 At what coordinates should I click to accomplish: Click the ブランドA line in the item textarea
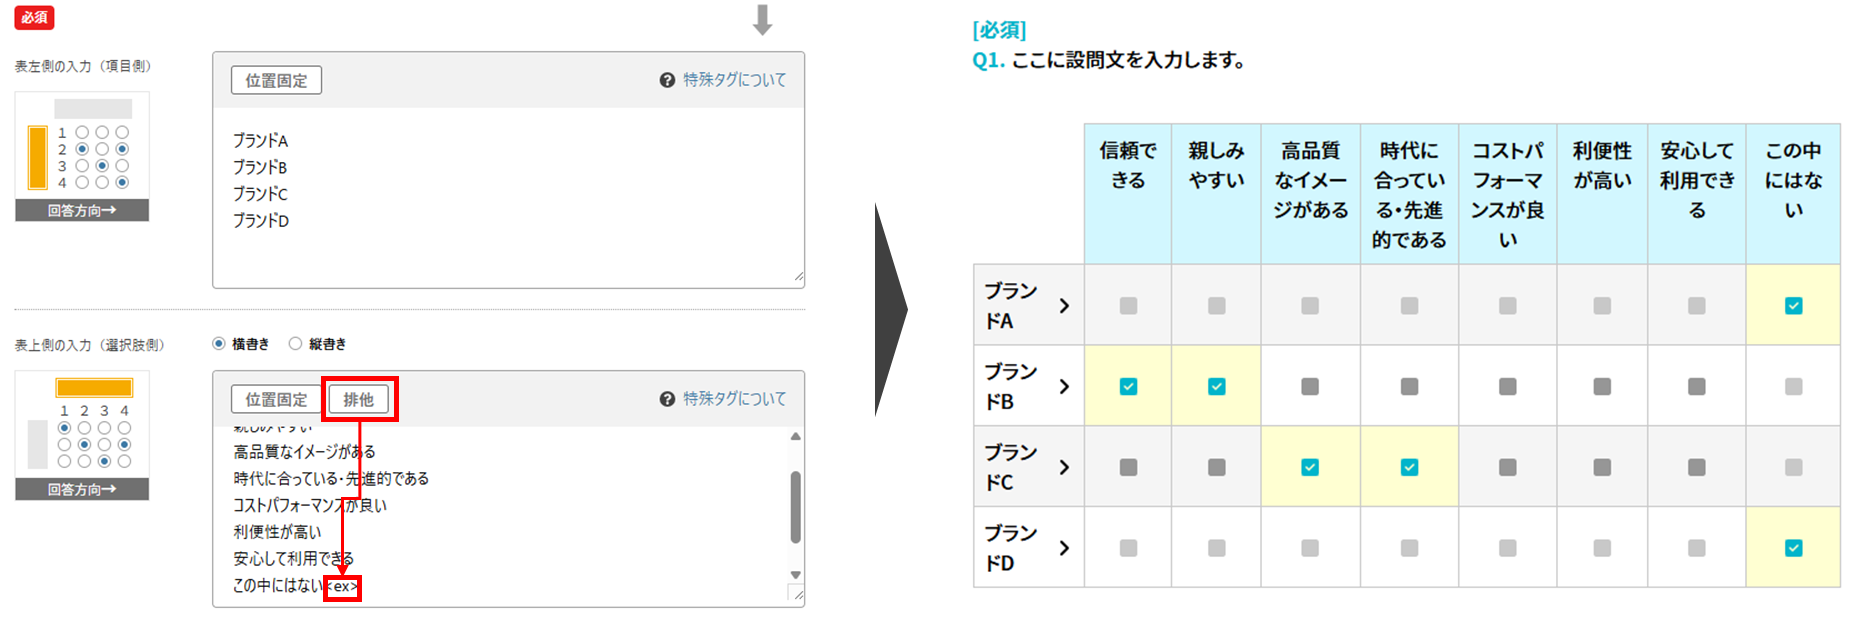pyautogui.click(x=261, y=141)
